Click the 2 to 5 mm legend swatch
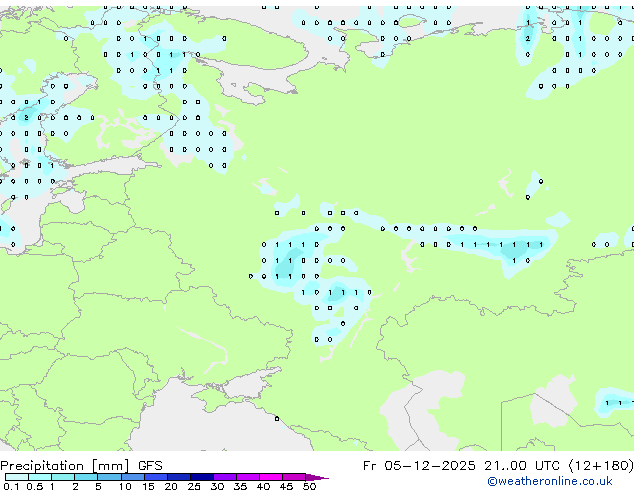634x490 pixels. (x=86, y=477)
